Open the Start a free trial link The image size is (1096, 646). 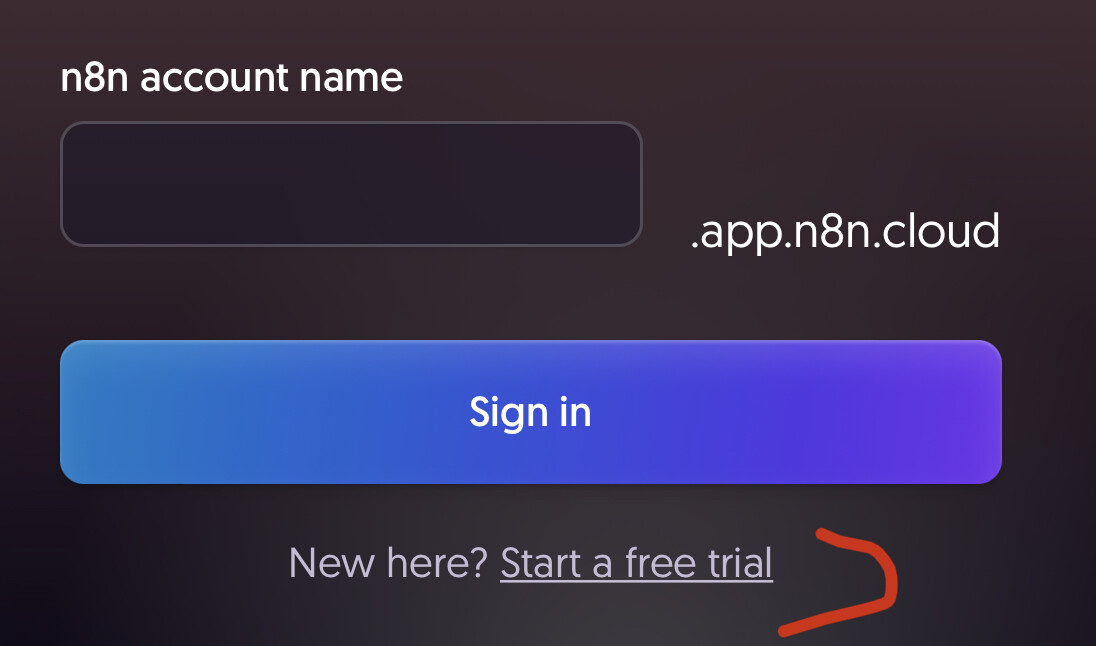coord(636,564)
